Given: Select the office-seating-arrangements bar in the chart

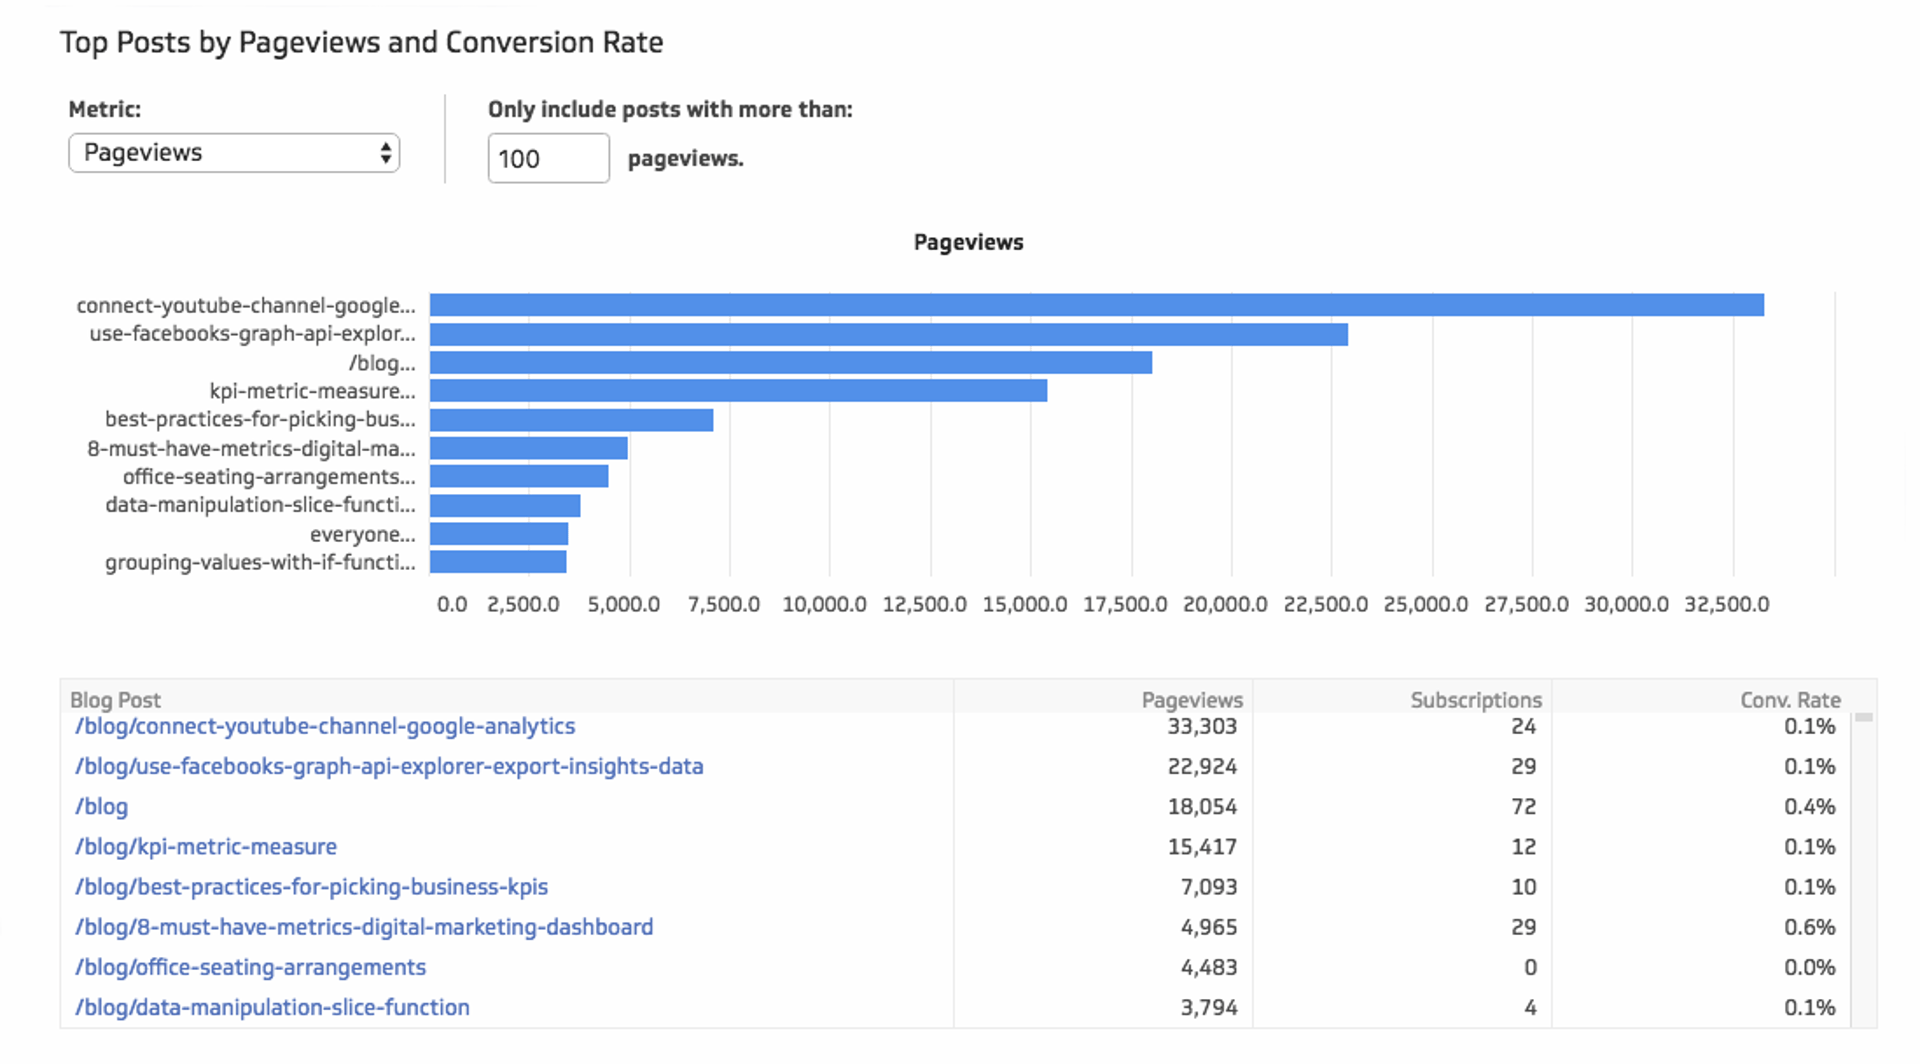Looking at the screenshot, I should [518, 477].
